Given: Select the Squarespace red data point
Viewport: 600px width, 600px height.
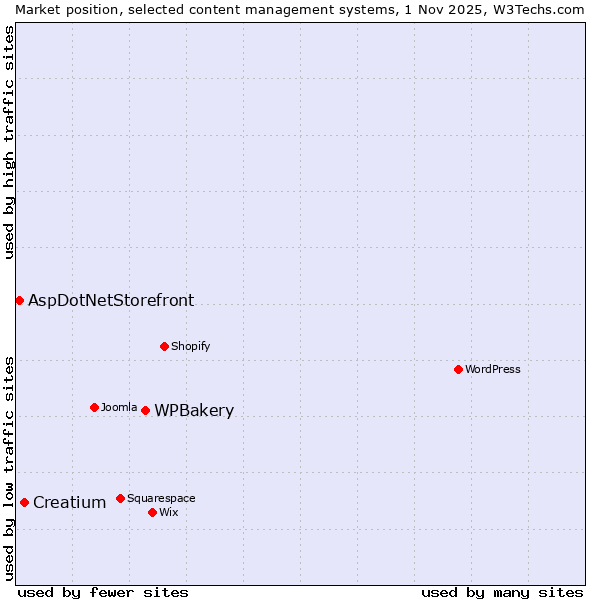Looking at the screenshot, I should (x=120, y=498).
